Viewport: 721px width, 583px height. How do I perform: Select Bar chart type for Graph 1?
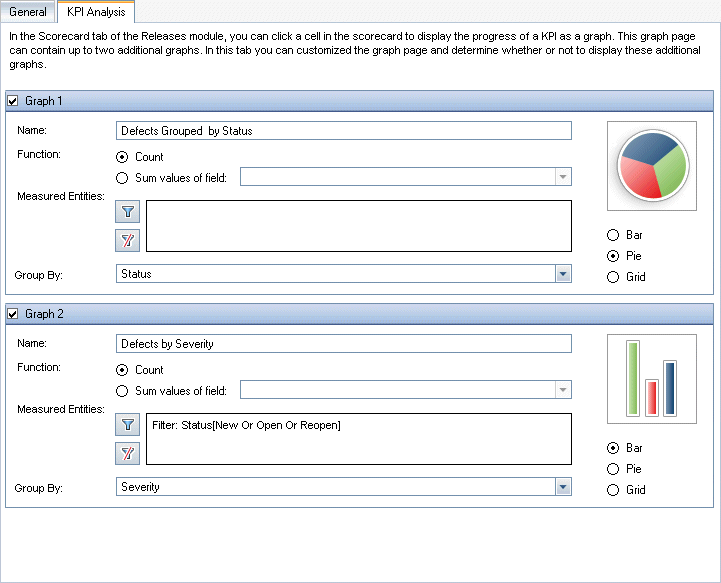point(613,235)
